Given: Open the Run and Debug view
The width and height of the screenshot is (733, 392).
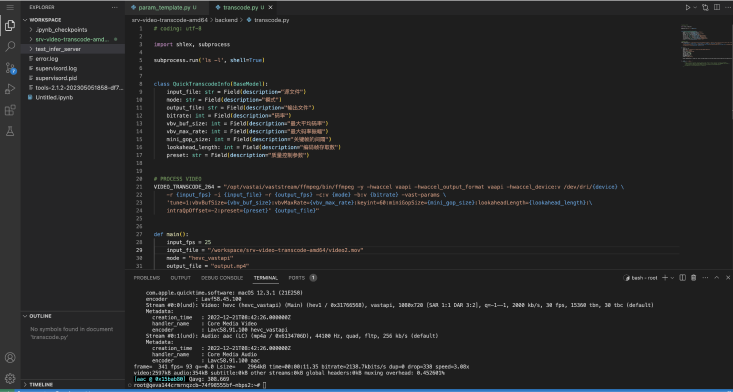Looking at the screenshot, I should pos(10,89).
